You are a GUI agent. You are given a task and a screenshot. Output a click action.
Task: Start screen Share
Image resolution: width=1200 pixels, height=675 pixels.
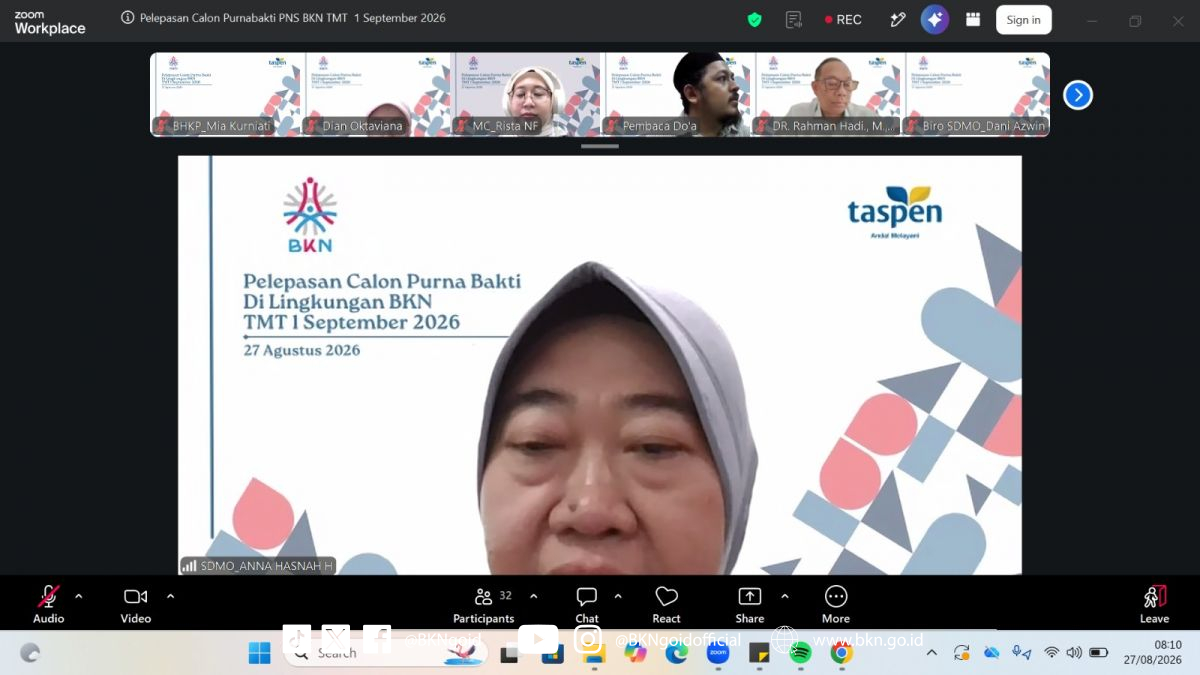tap(750, 604)
